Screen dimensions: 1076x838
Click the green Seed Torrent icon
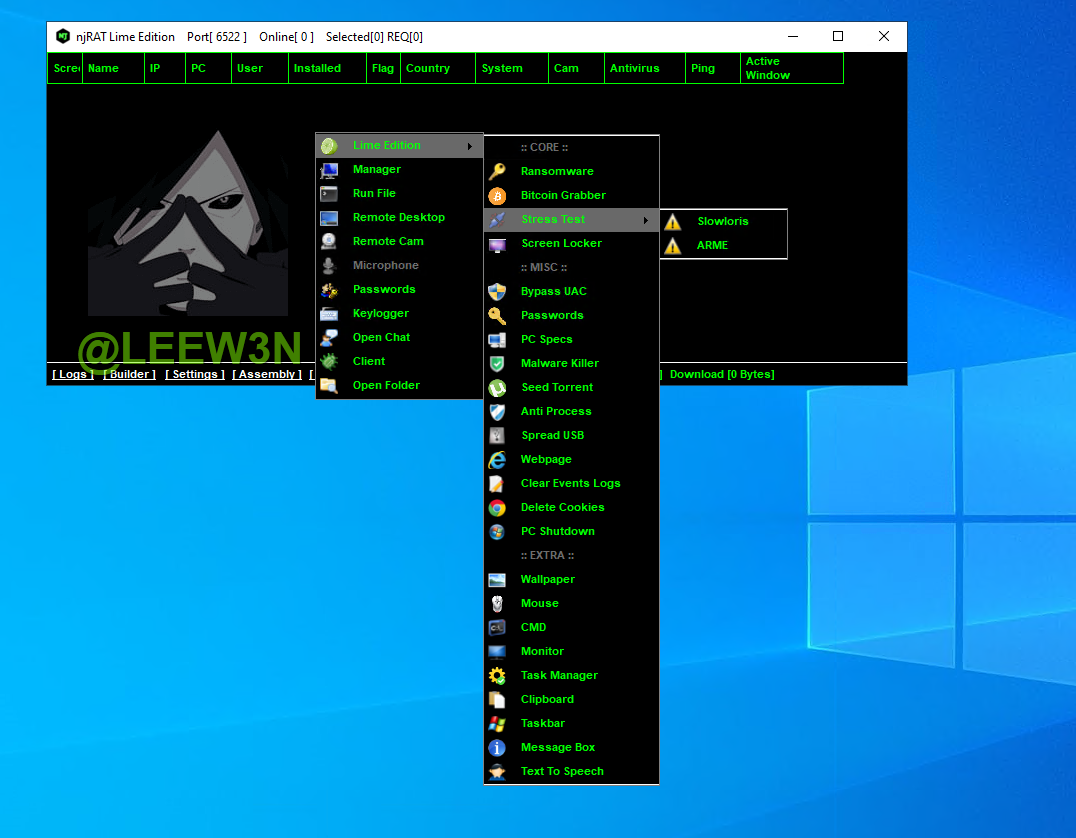click(x=497, y=387)
